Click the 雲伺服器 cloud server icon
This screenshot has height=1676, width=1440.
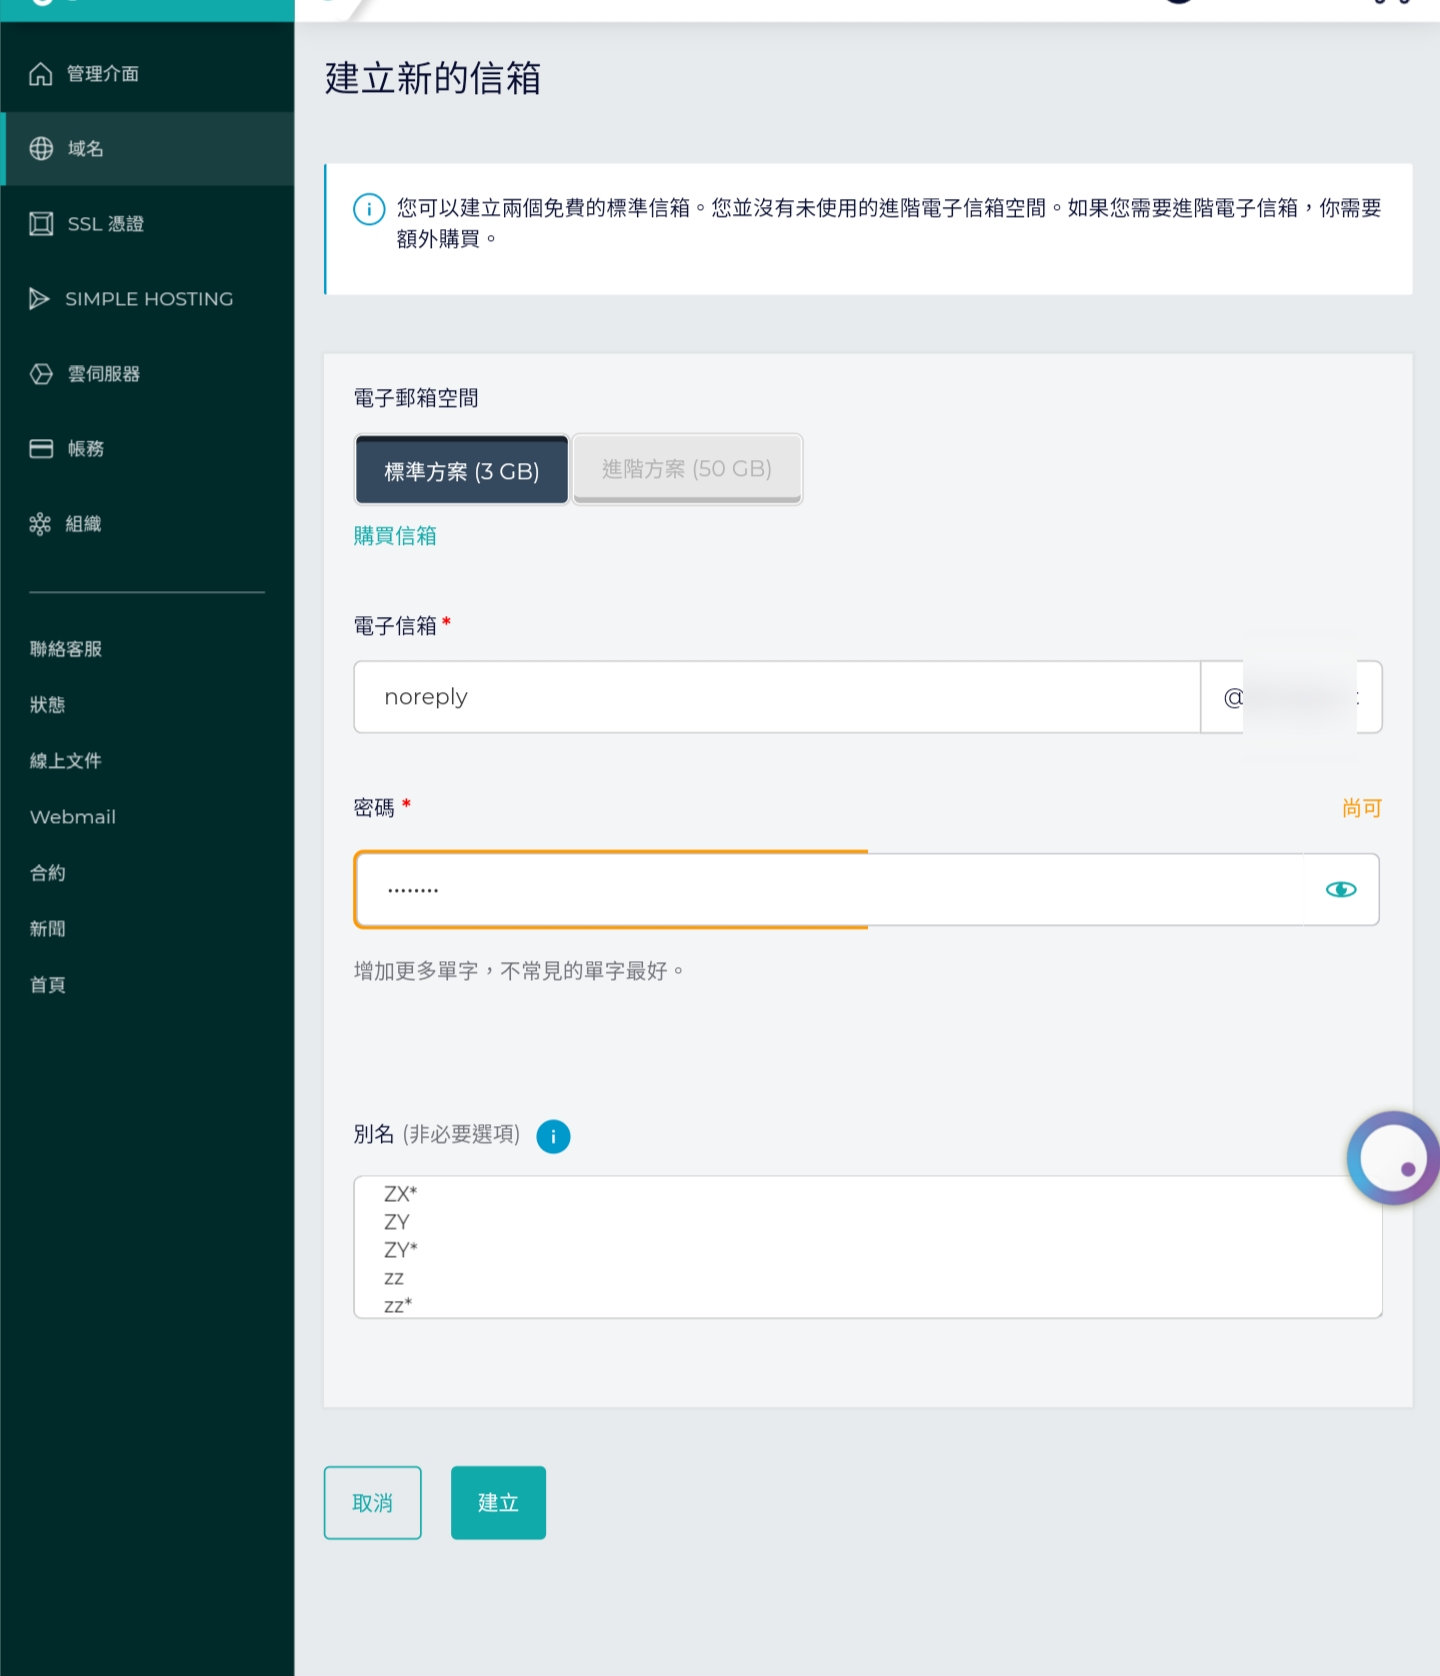[41, 374]
